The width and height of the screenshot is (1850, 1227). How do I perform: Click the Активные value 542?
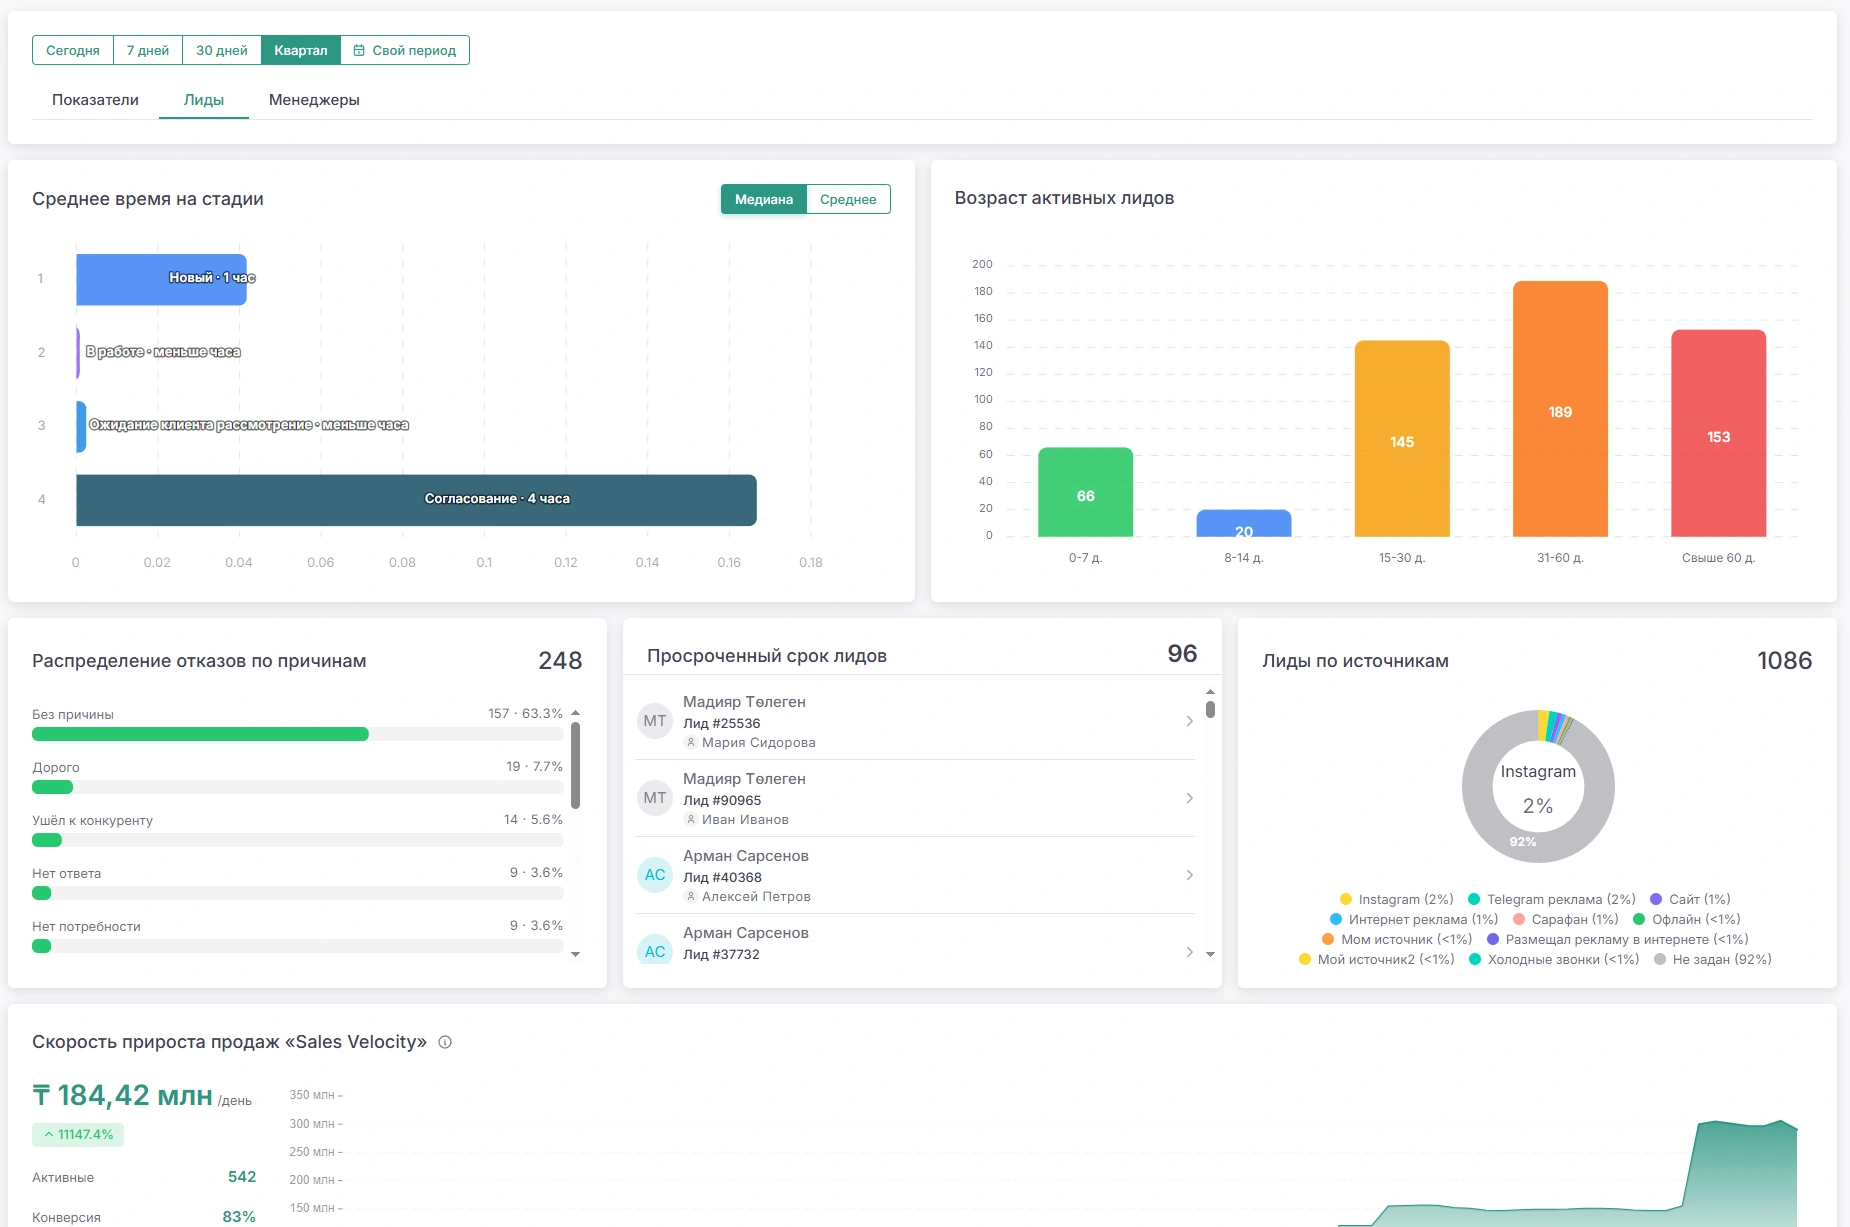(x=242, y=1177)
